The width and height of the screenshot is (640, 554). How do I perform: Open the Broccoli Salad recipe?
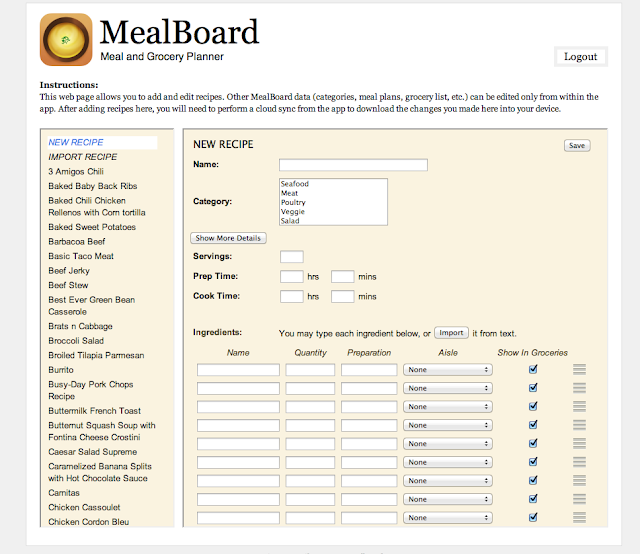76,341
